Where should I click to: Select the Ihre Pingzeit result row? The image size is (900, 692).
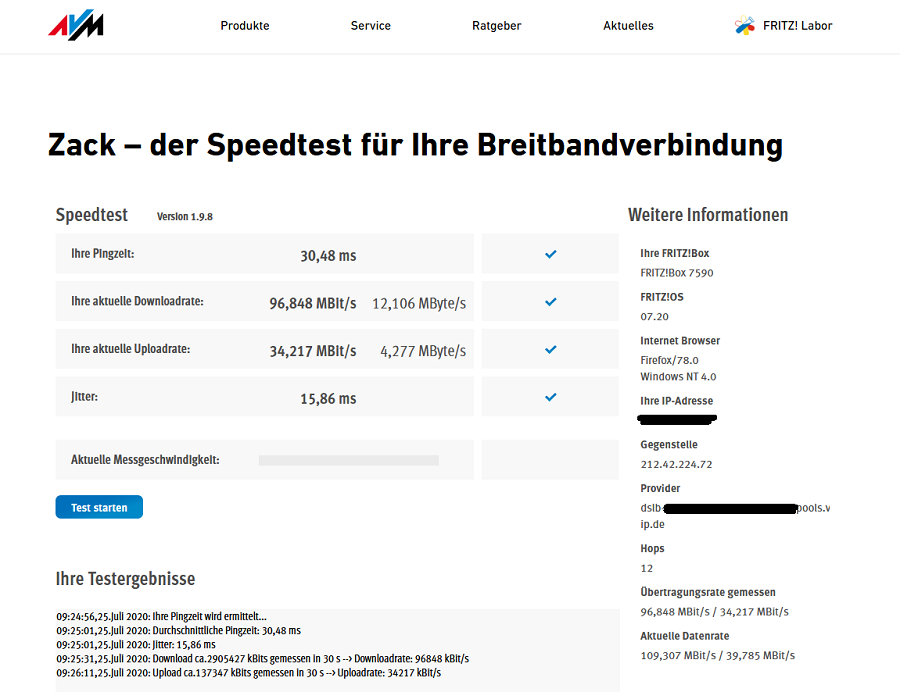[x=265, y=253]
